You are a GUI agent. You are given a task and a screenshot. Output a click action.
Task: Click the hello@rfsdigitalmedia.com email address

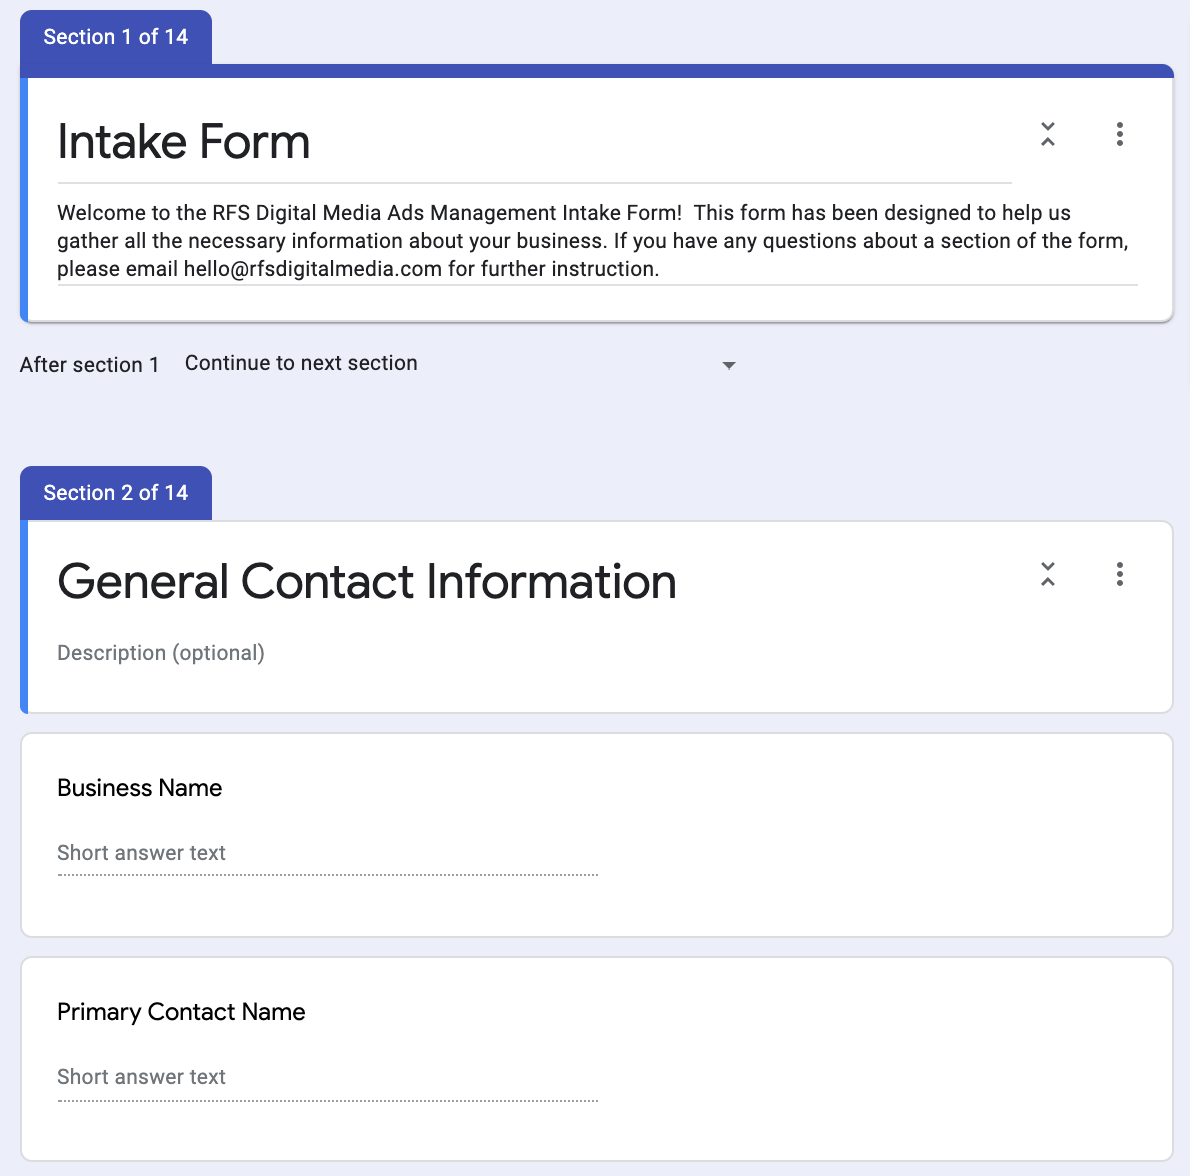[313, 269]
